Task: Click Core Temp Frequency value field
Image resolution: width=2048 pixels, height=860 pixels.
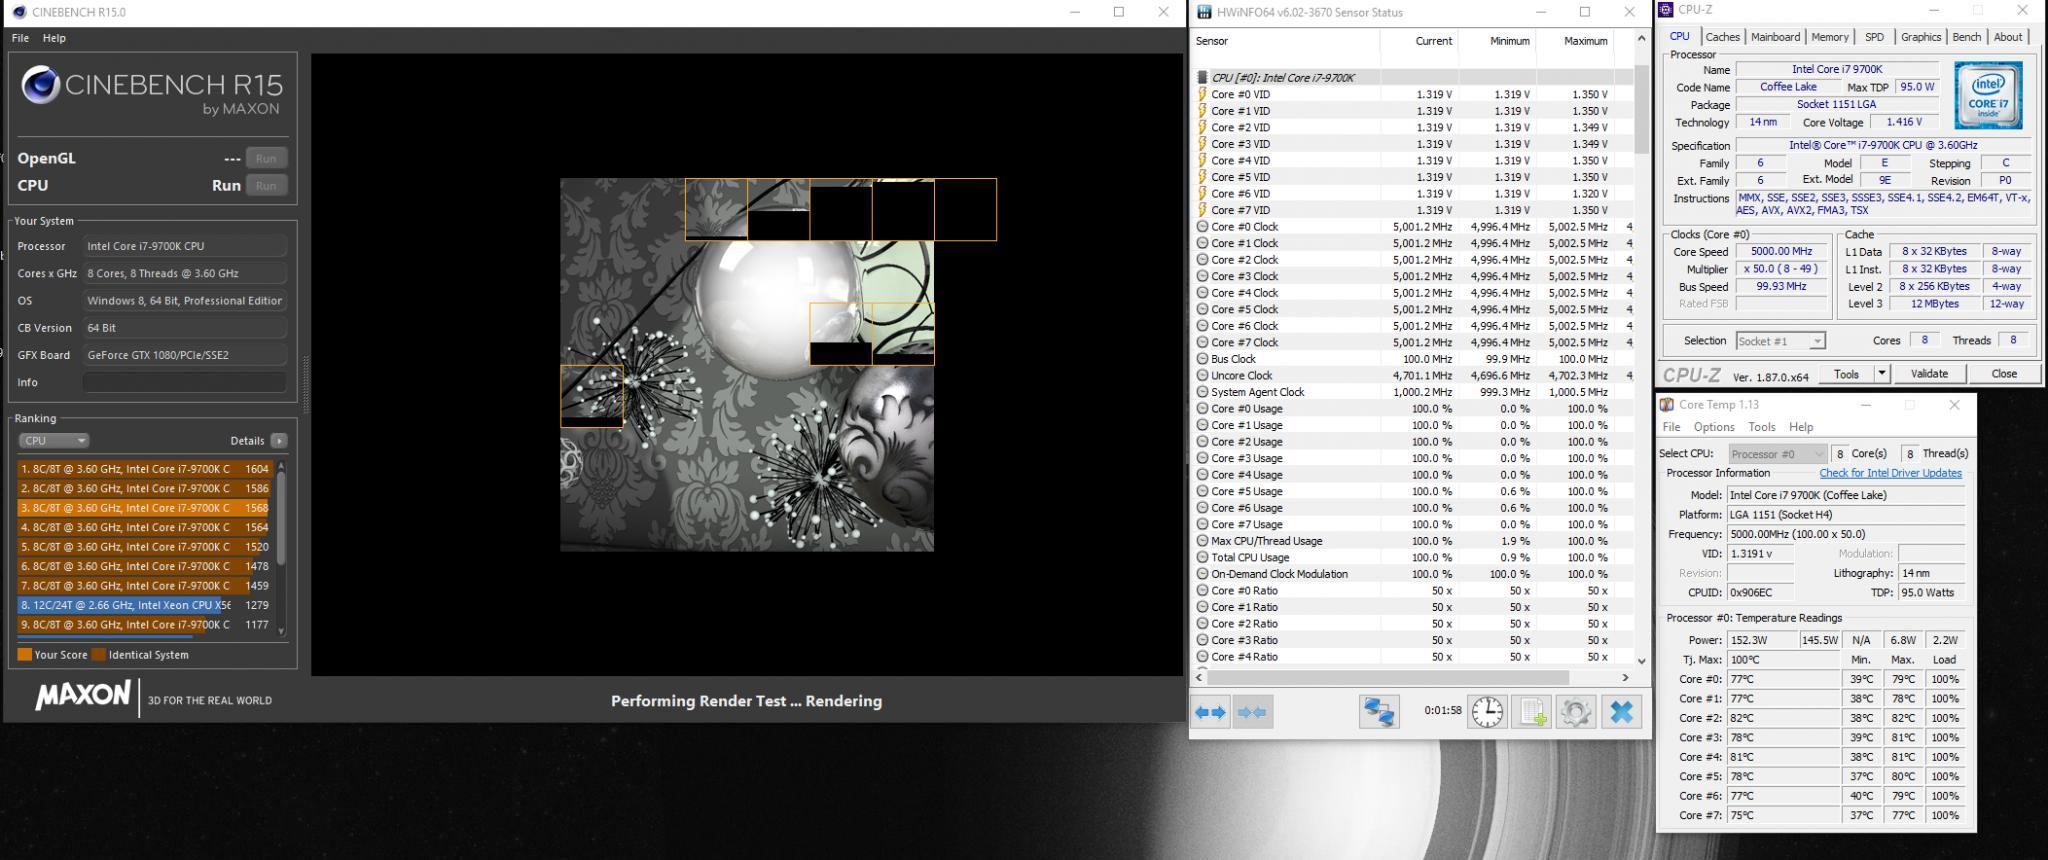Action: tap(1845, 534)
